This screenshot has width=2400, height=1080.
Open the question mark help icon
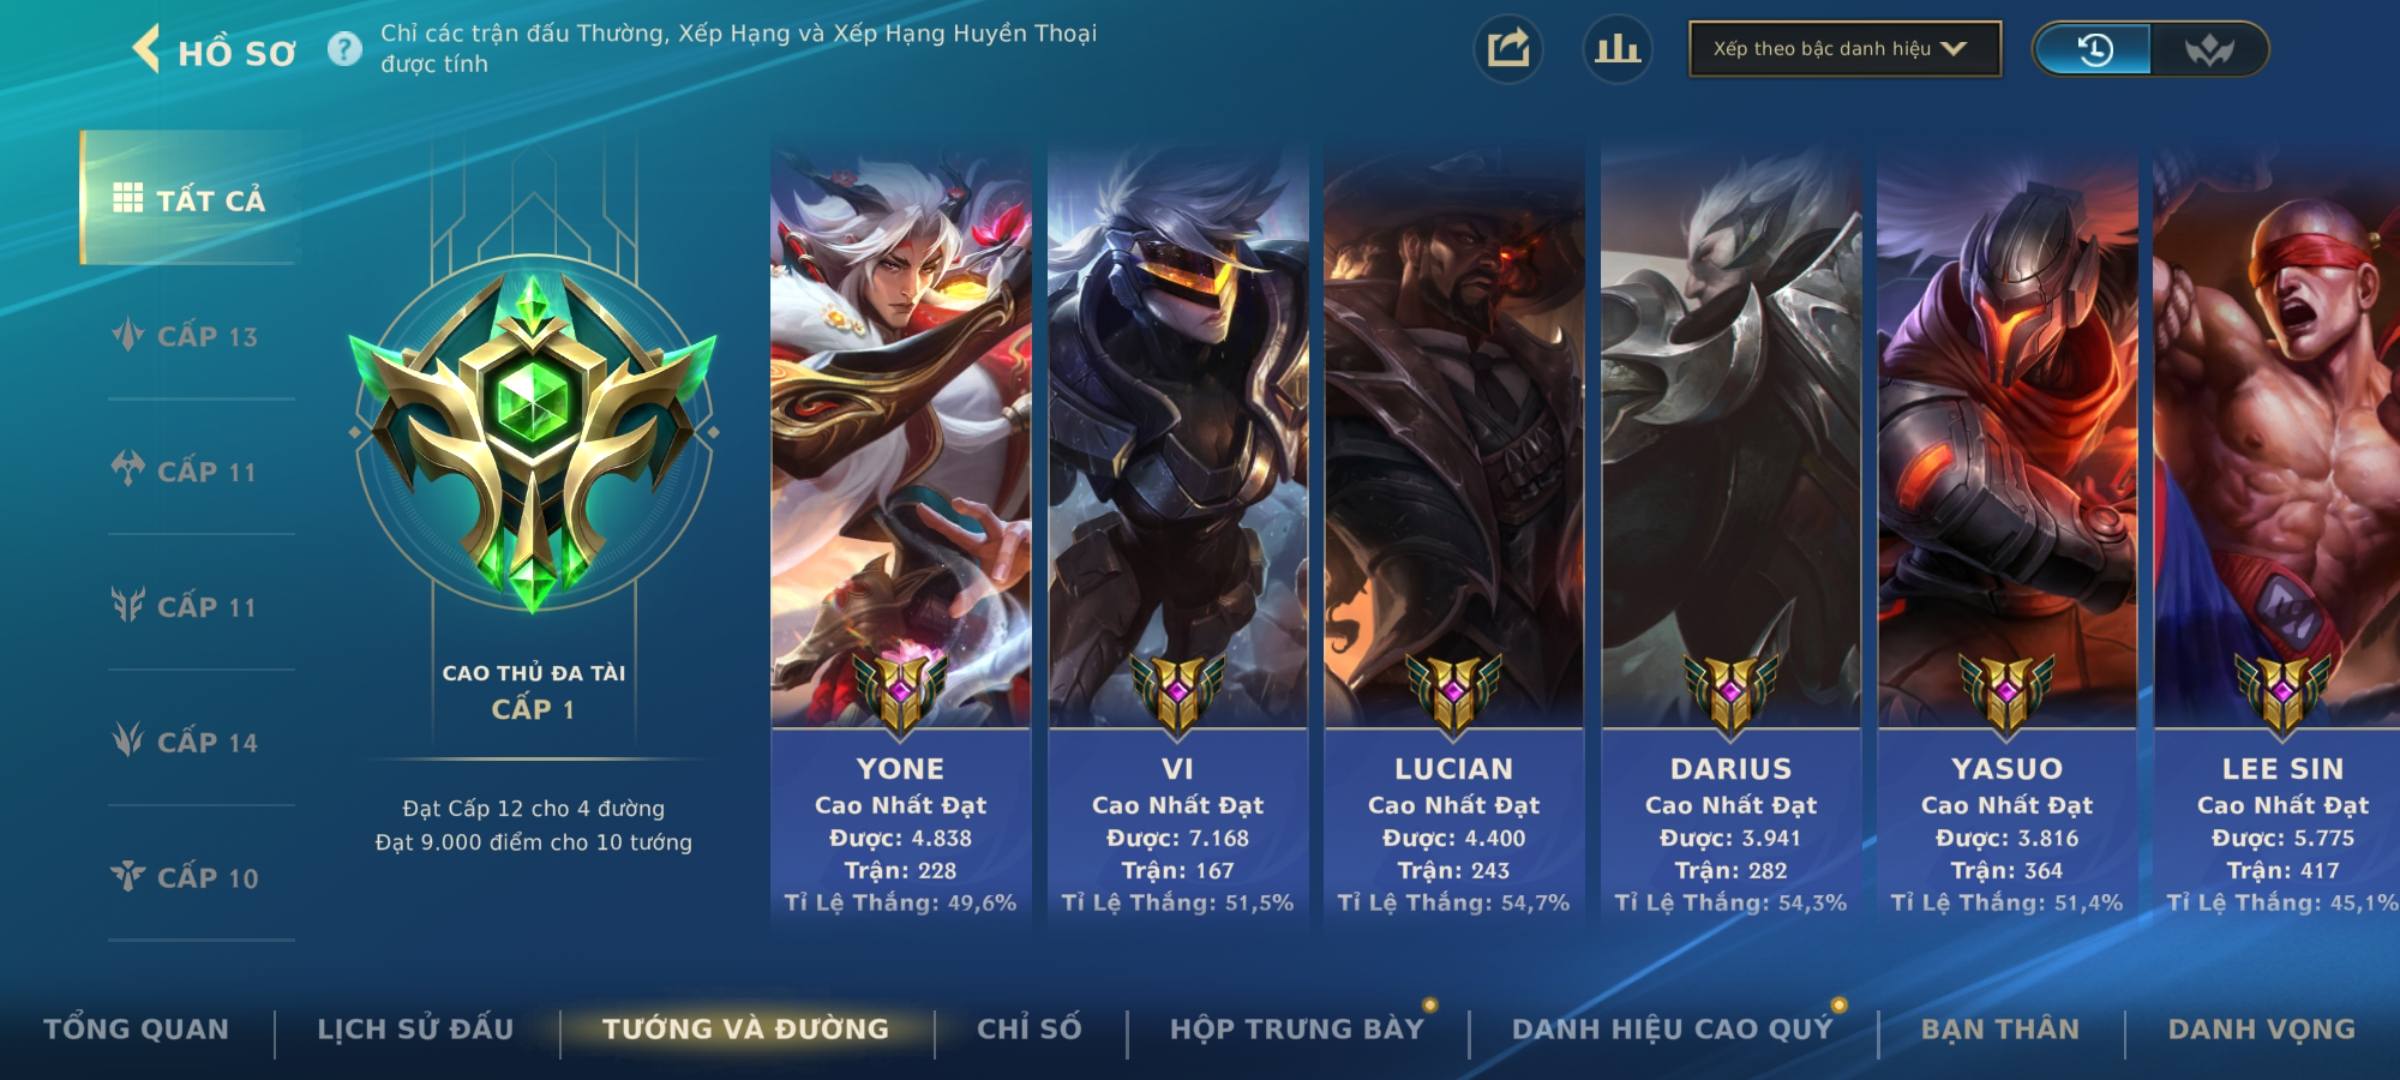(345, 49)
